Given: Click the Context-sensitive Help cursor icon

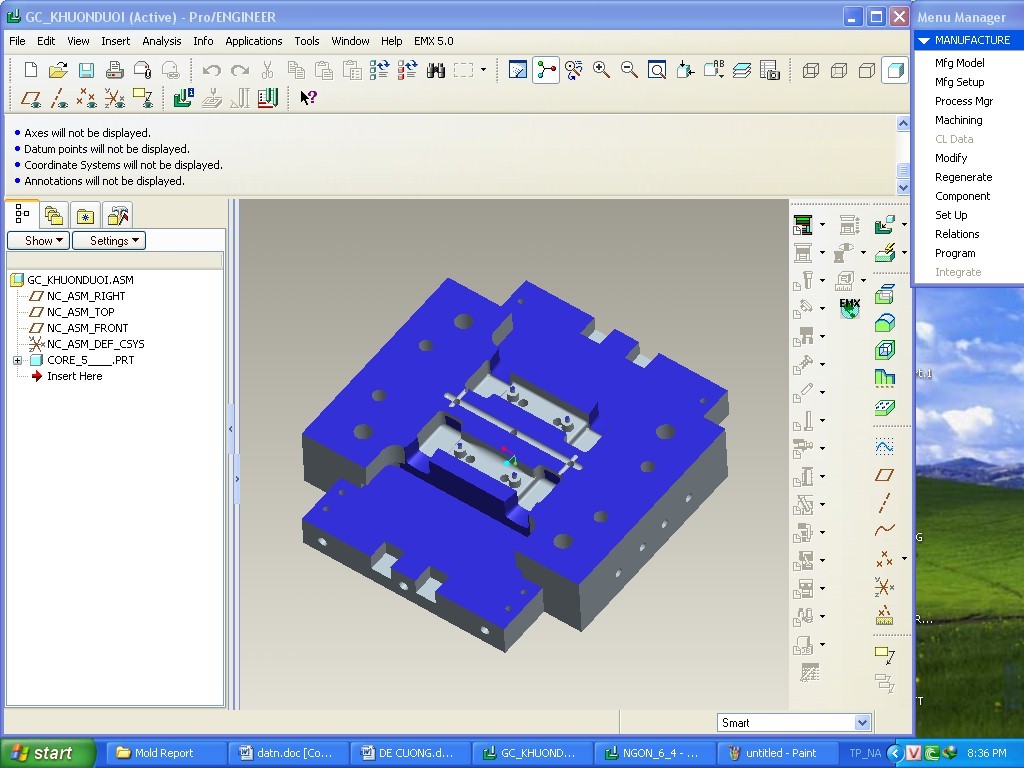Looking at the screenshot, I should pyautogui.click(x=308, y=98).
